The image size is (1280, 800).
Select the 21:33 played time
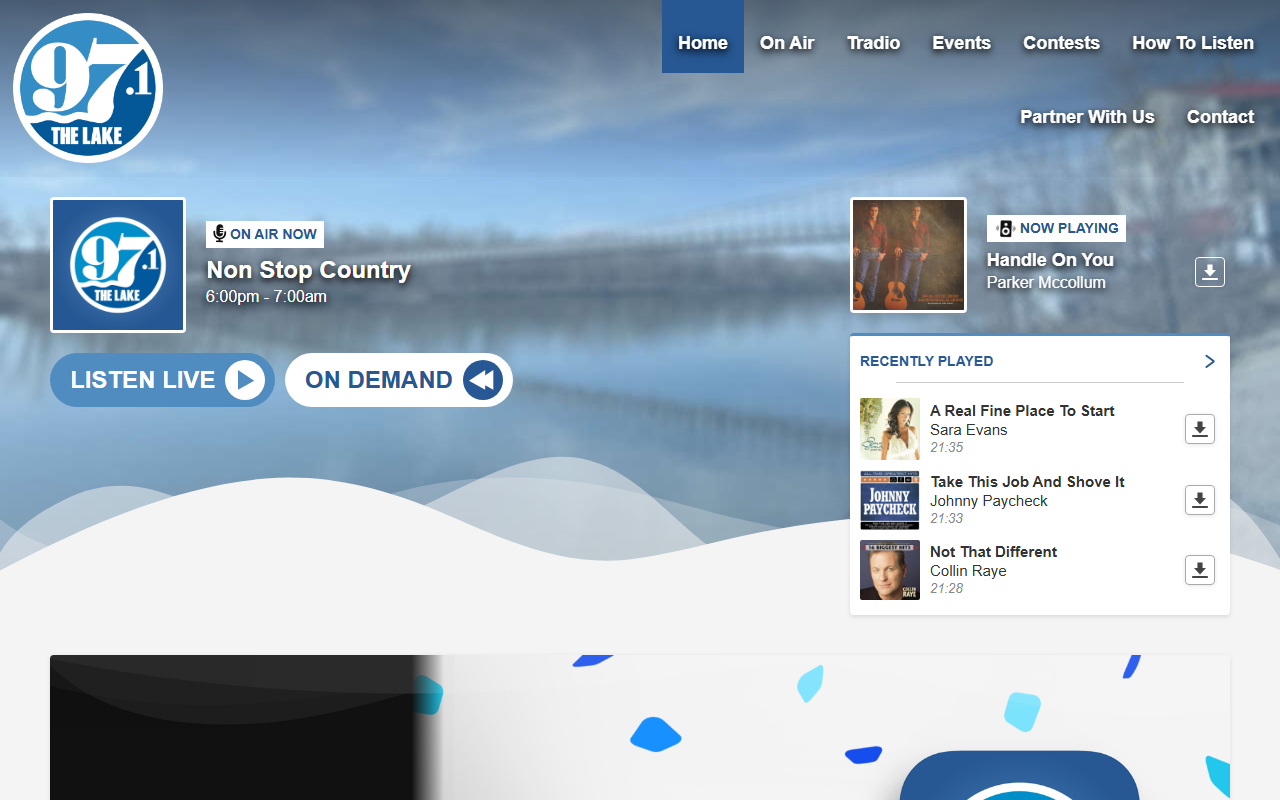[x=947, y=518]
